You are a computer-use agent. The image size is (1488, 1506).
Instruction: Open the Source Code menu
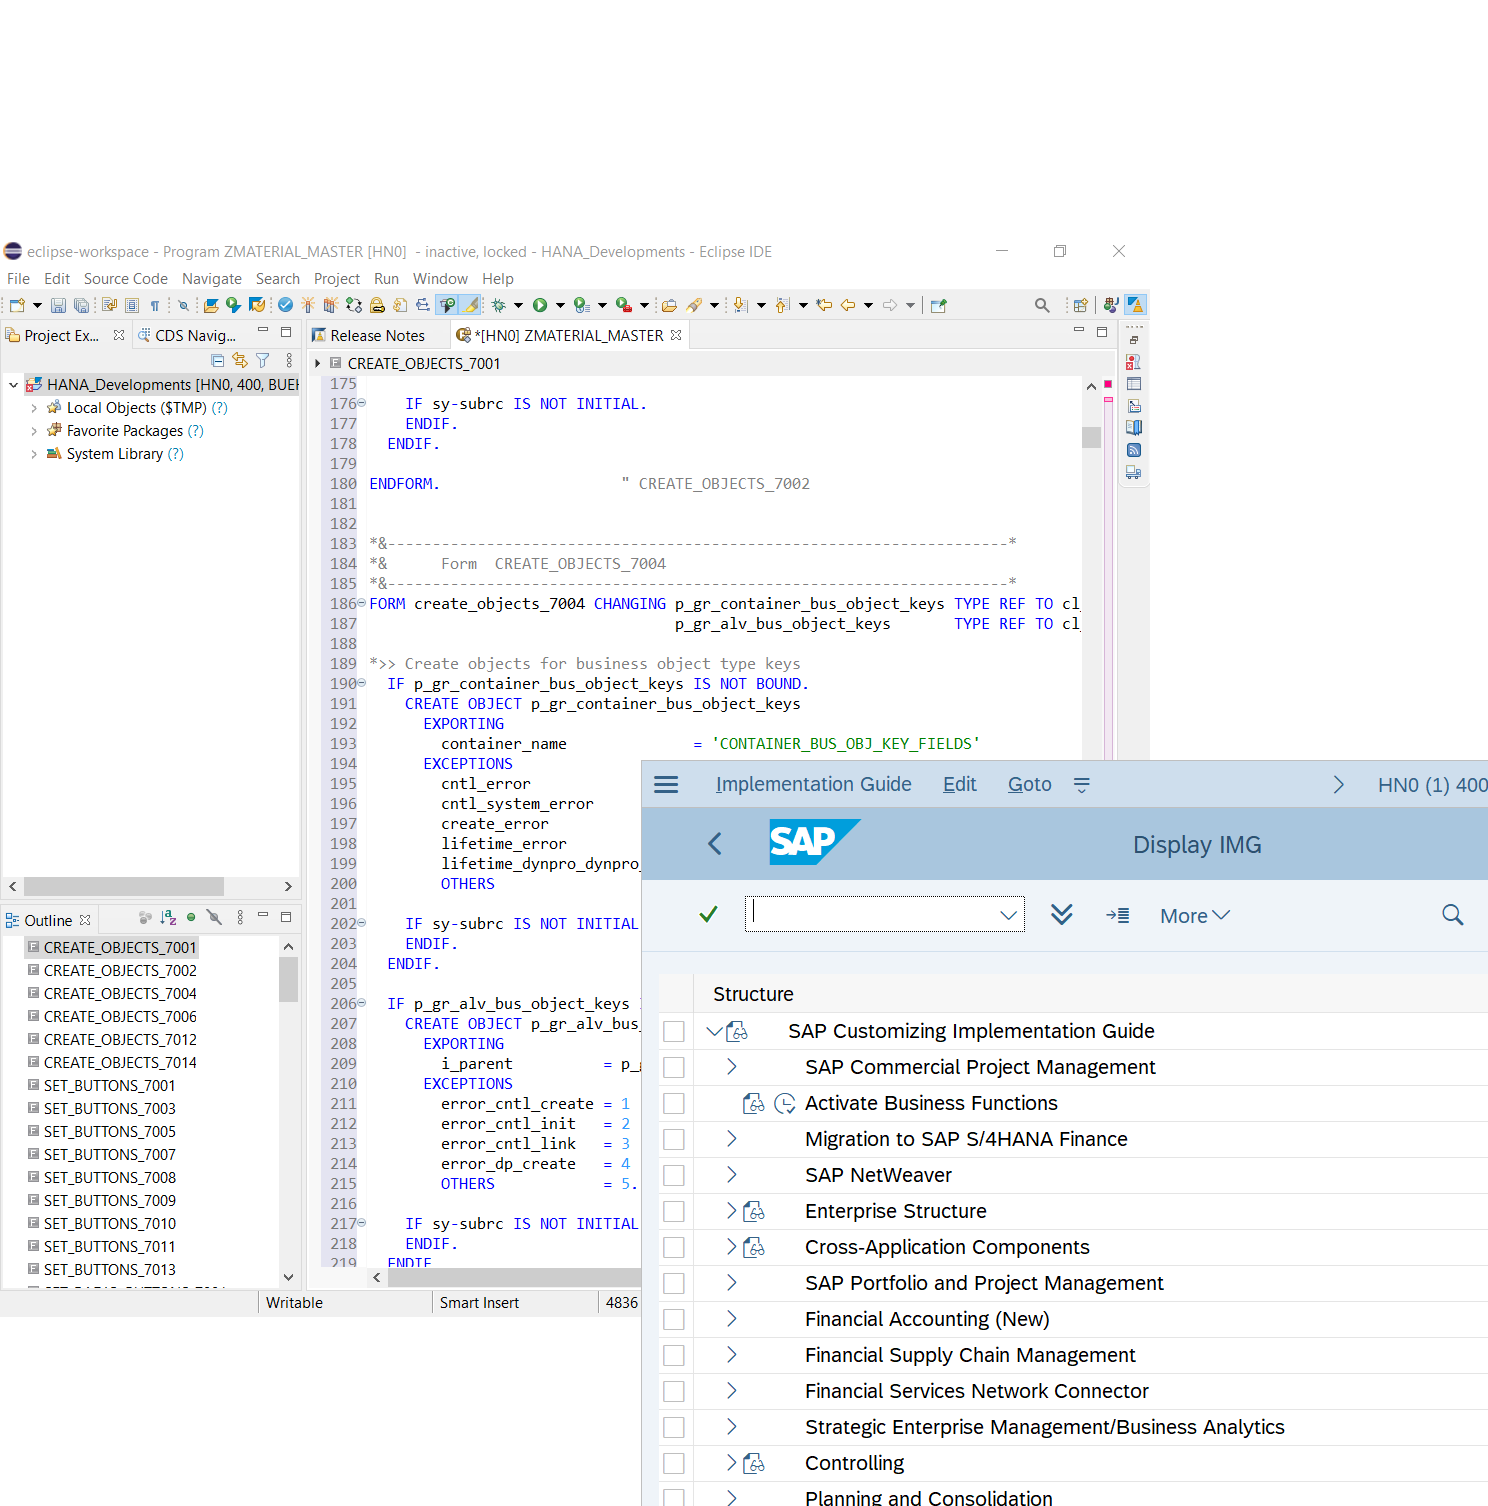pyautogui.click(x=126, y=279)
